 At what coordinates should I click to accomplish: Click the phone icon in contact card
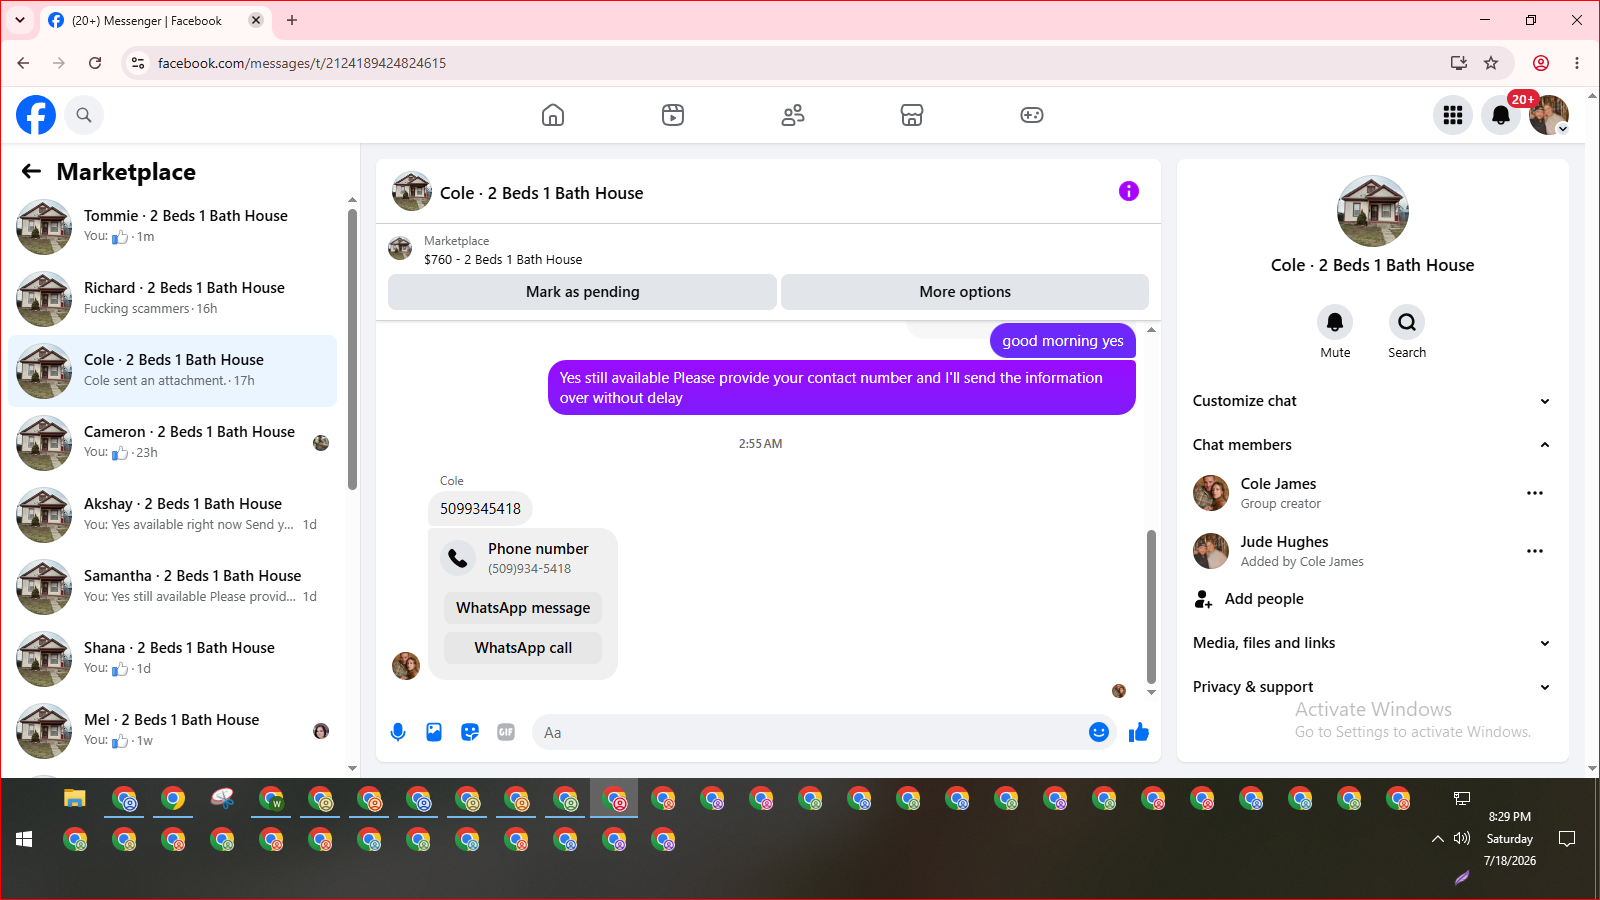[x=458, y=558]
